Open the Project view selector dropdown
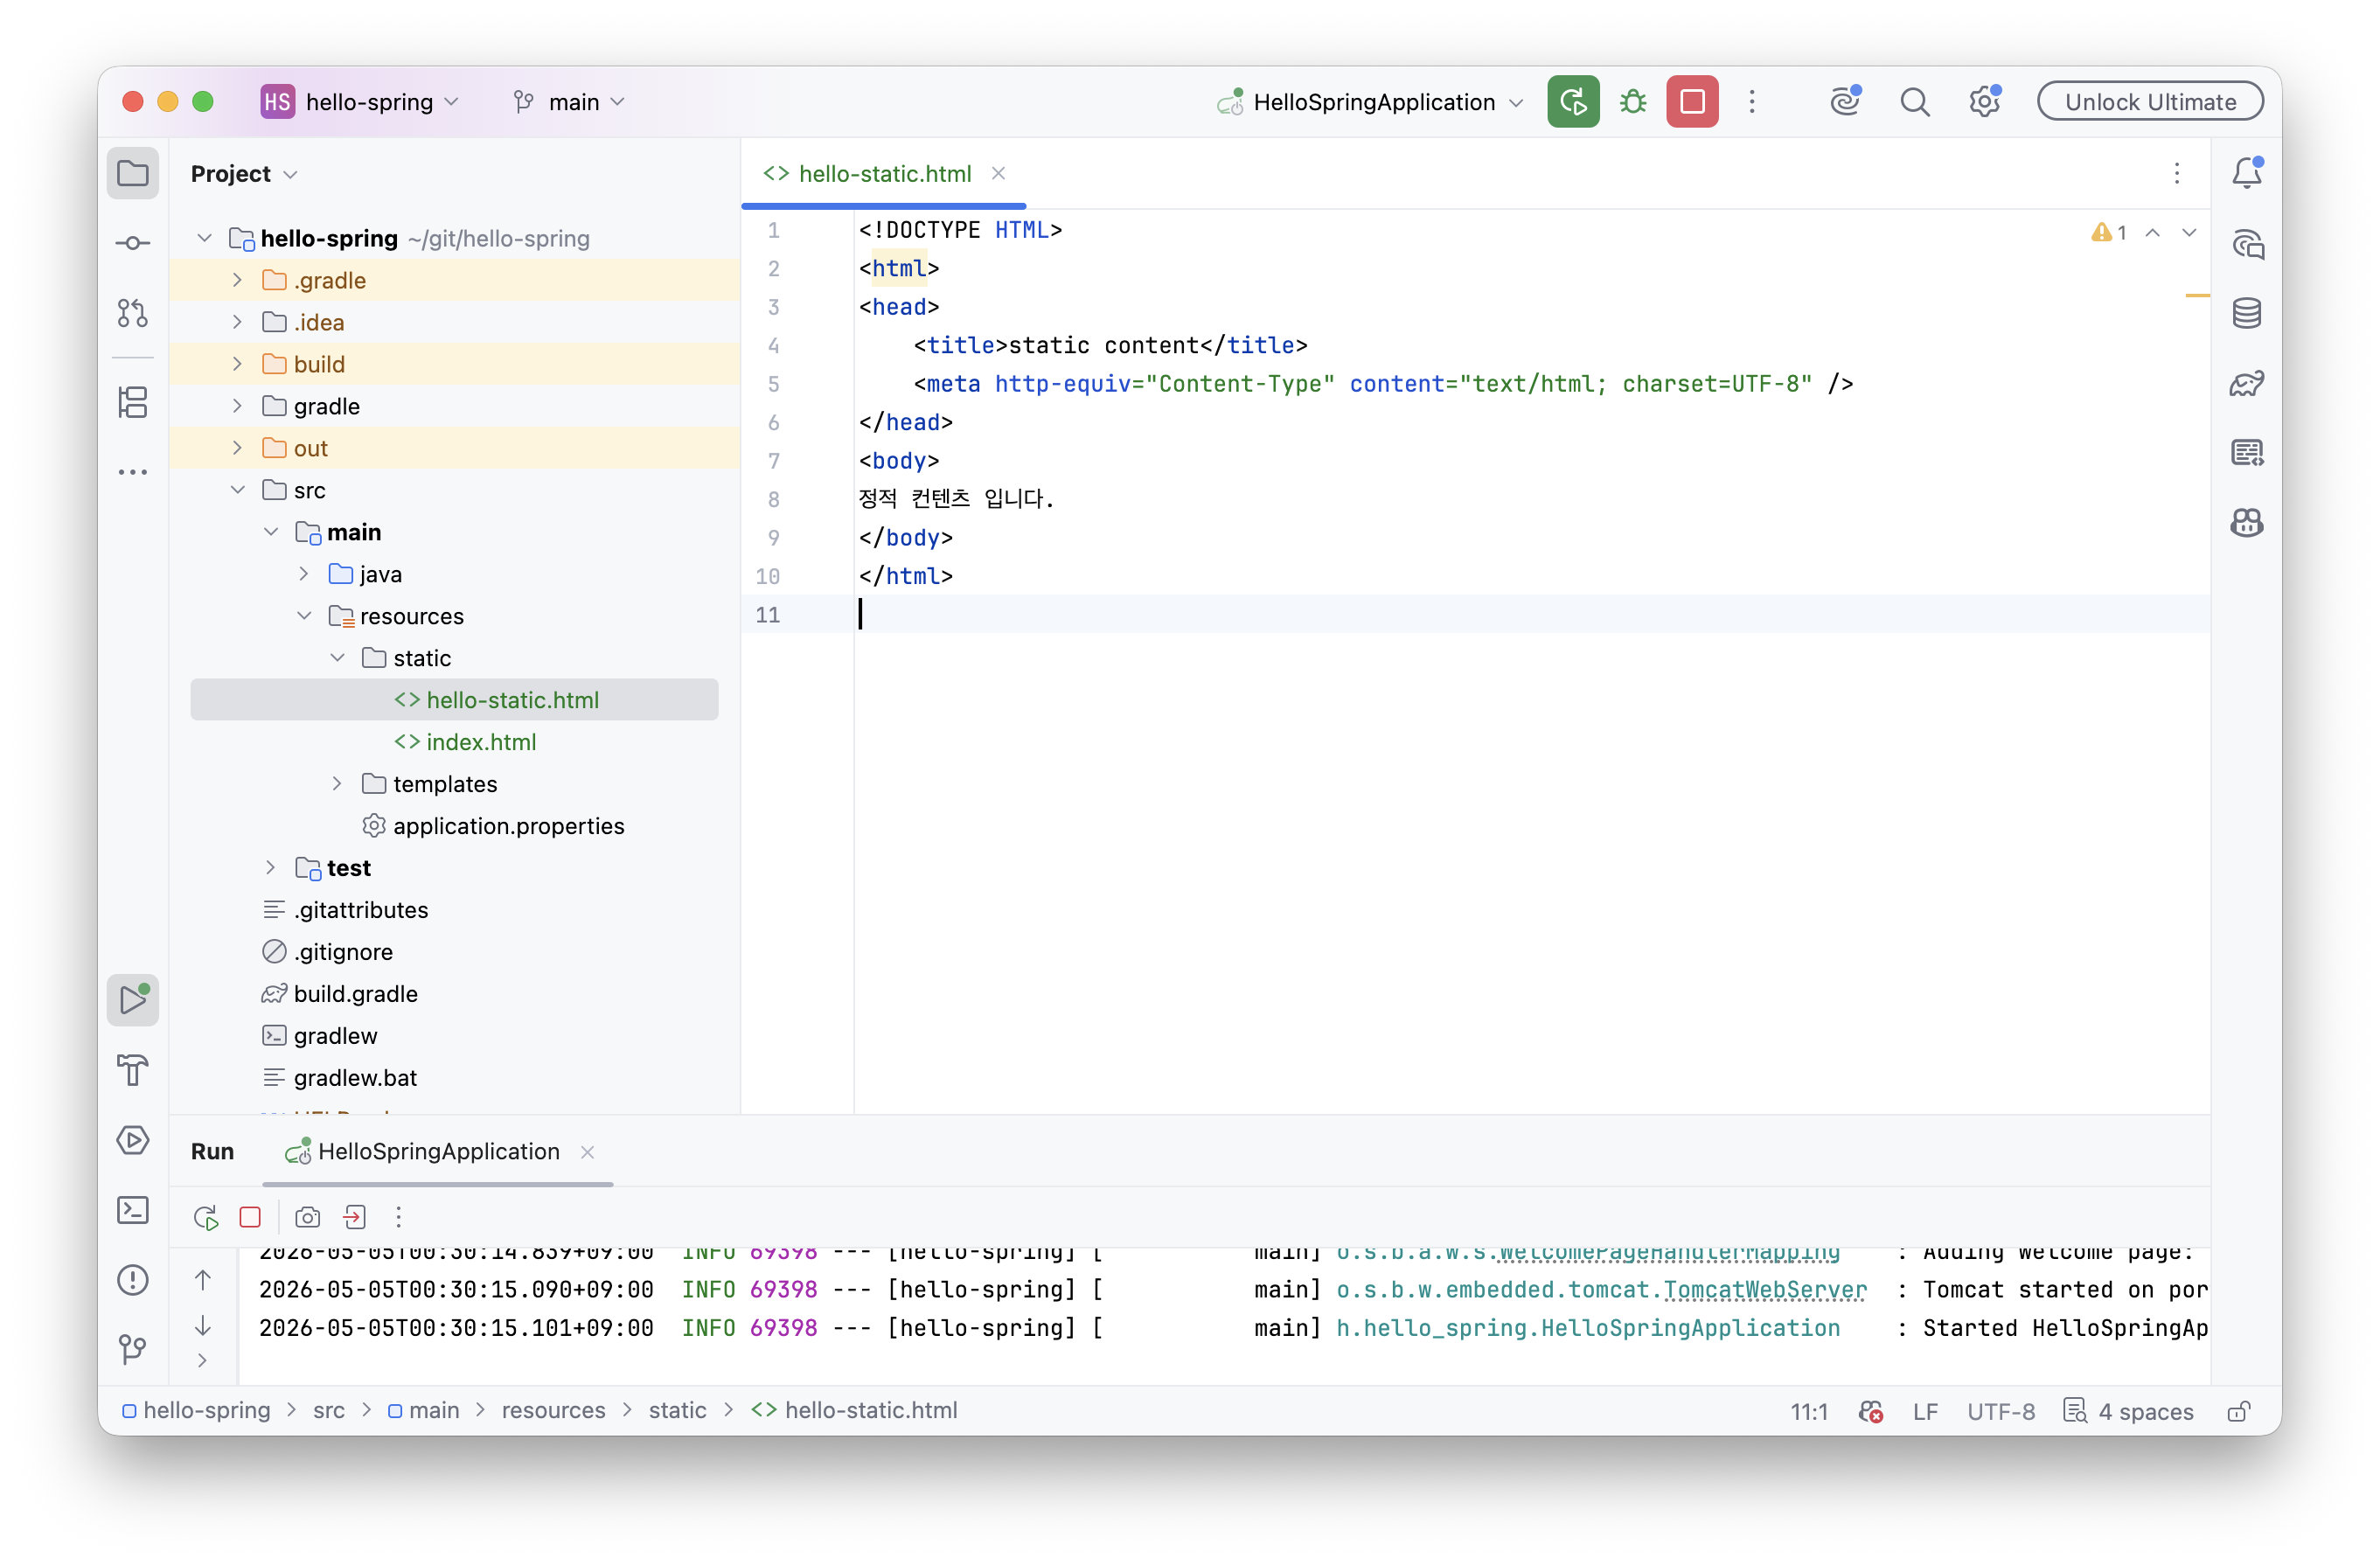 (244, 174)
